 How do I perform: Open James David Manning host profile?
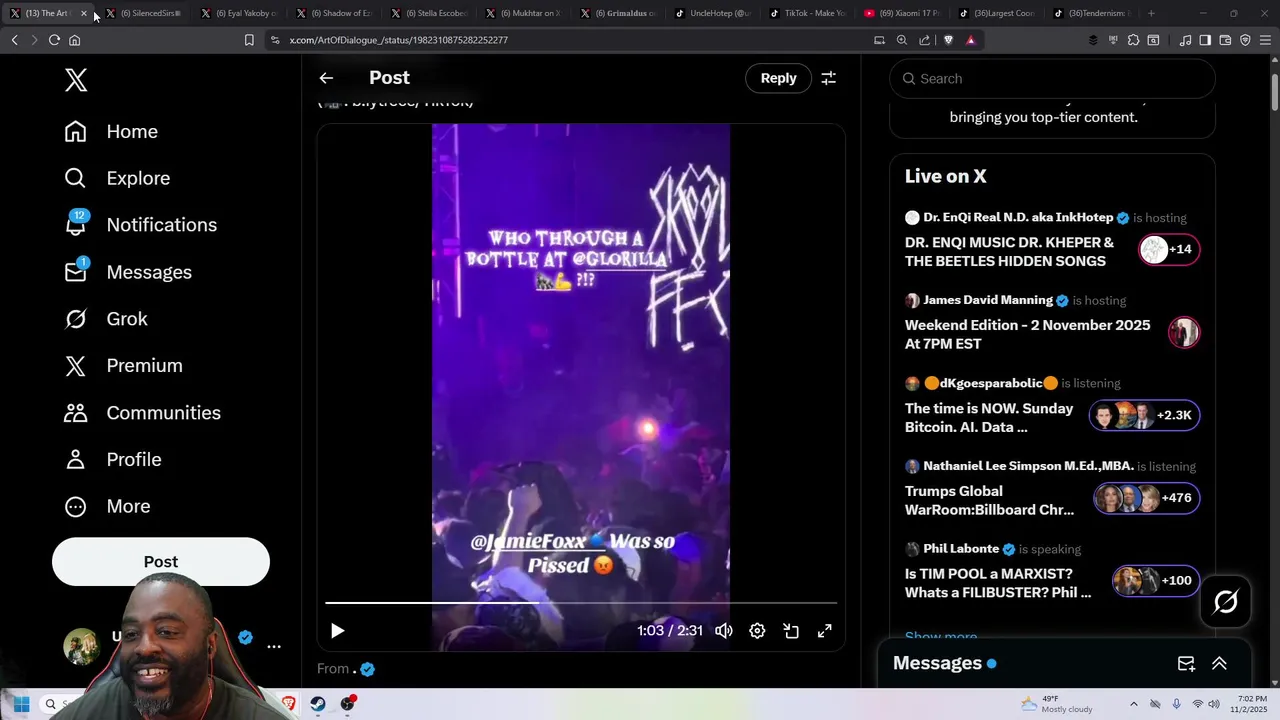988,300
